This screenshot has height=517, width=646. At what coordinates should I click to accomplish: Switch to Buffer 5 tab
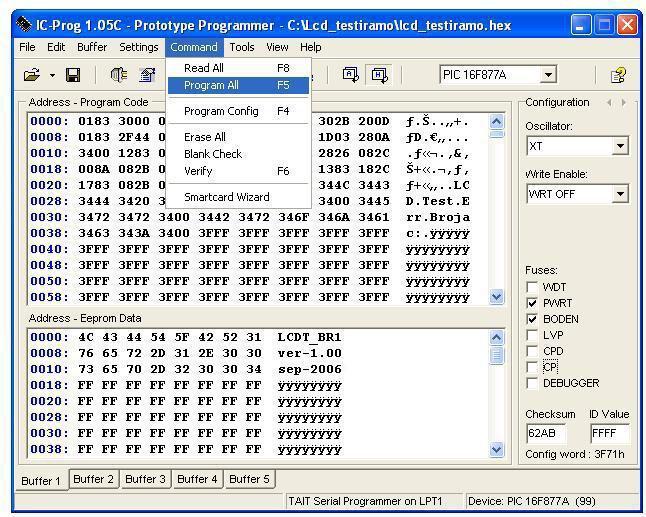(249, 479)
